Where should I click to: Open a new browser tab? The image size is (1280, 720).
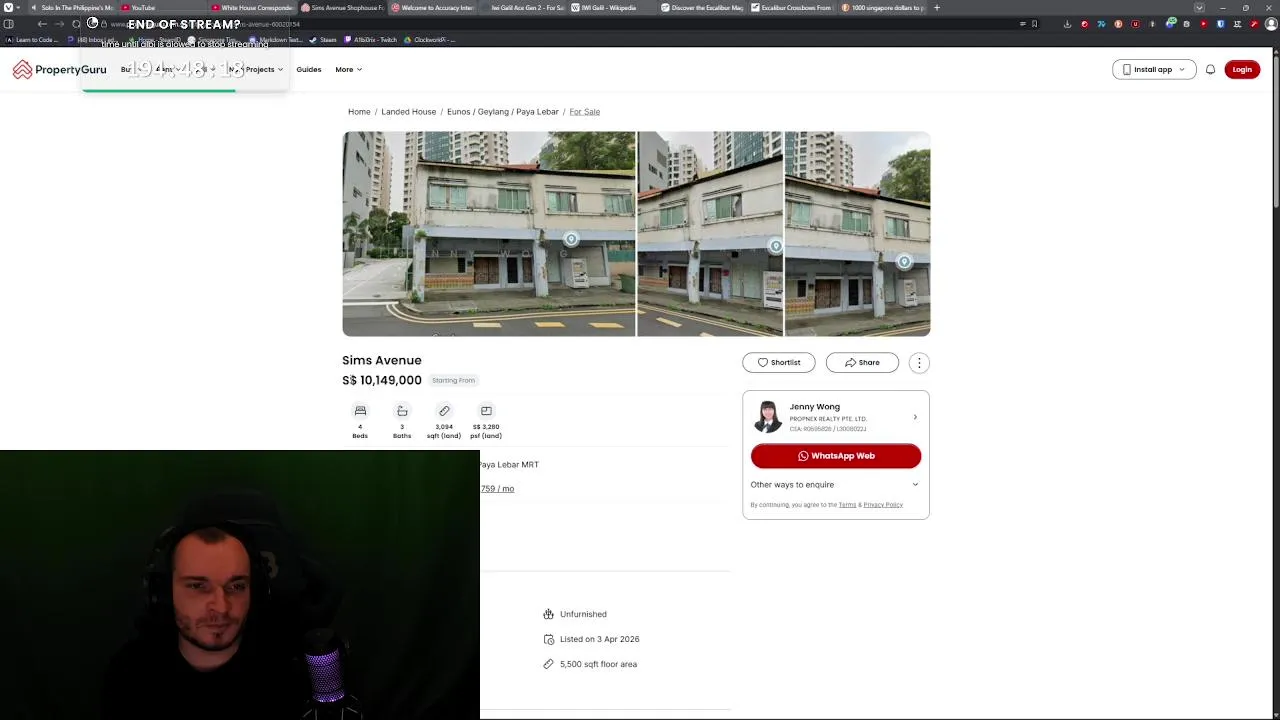coord(937,8)
